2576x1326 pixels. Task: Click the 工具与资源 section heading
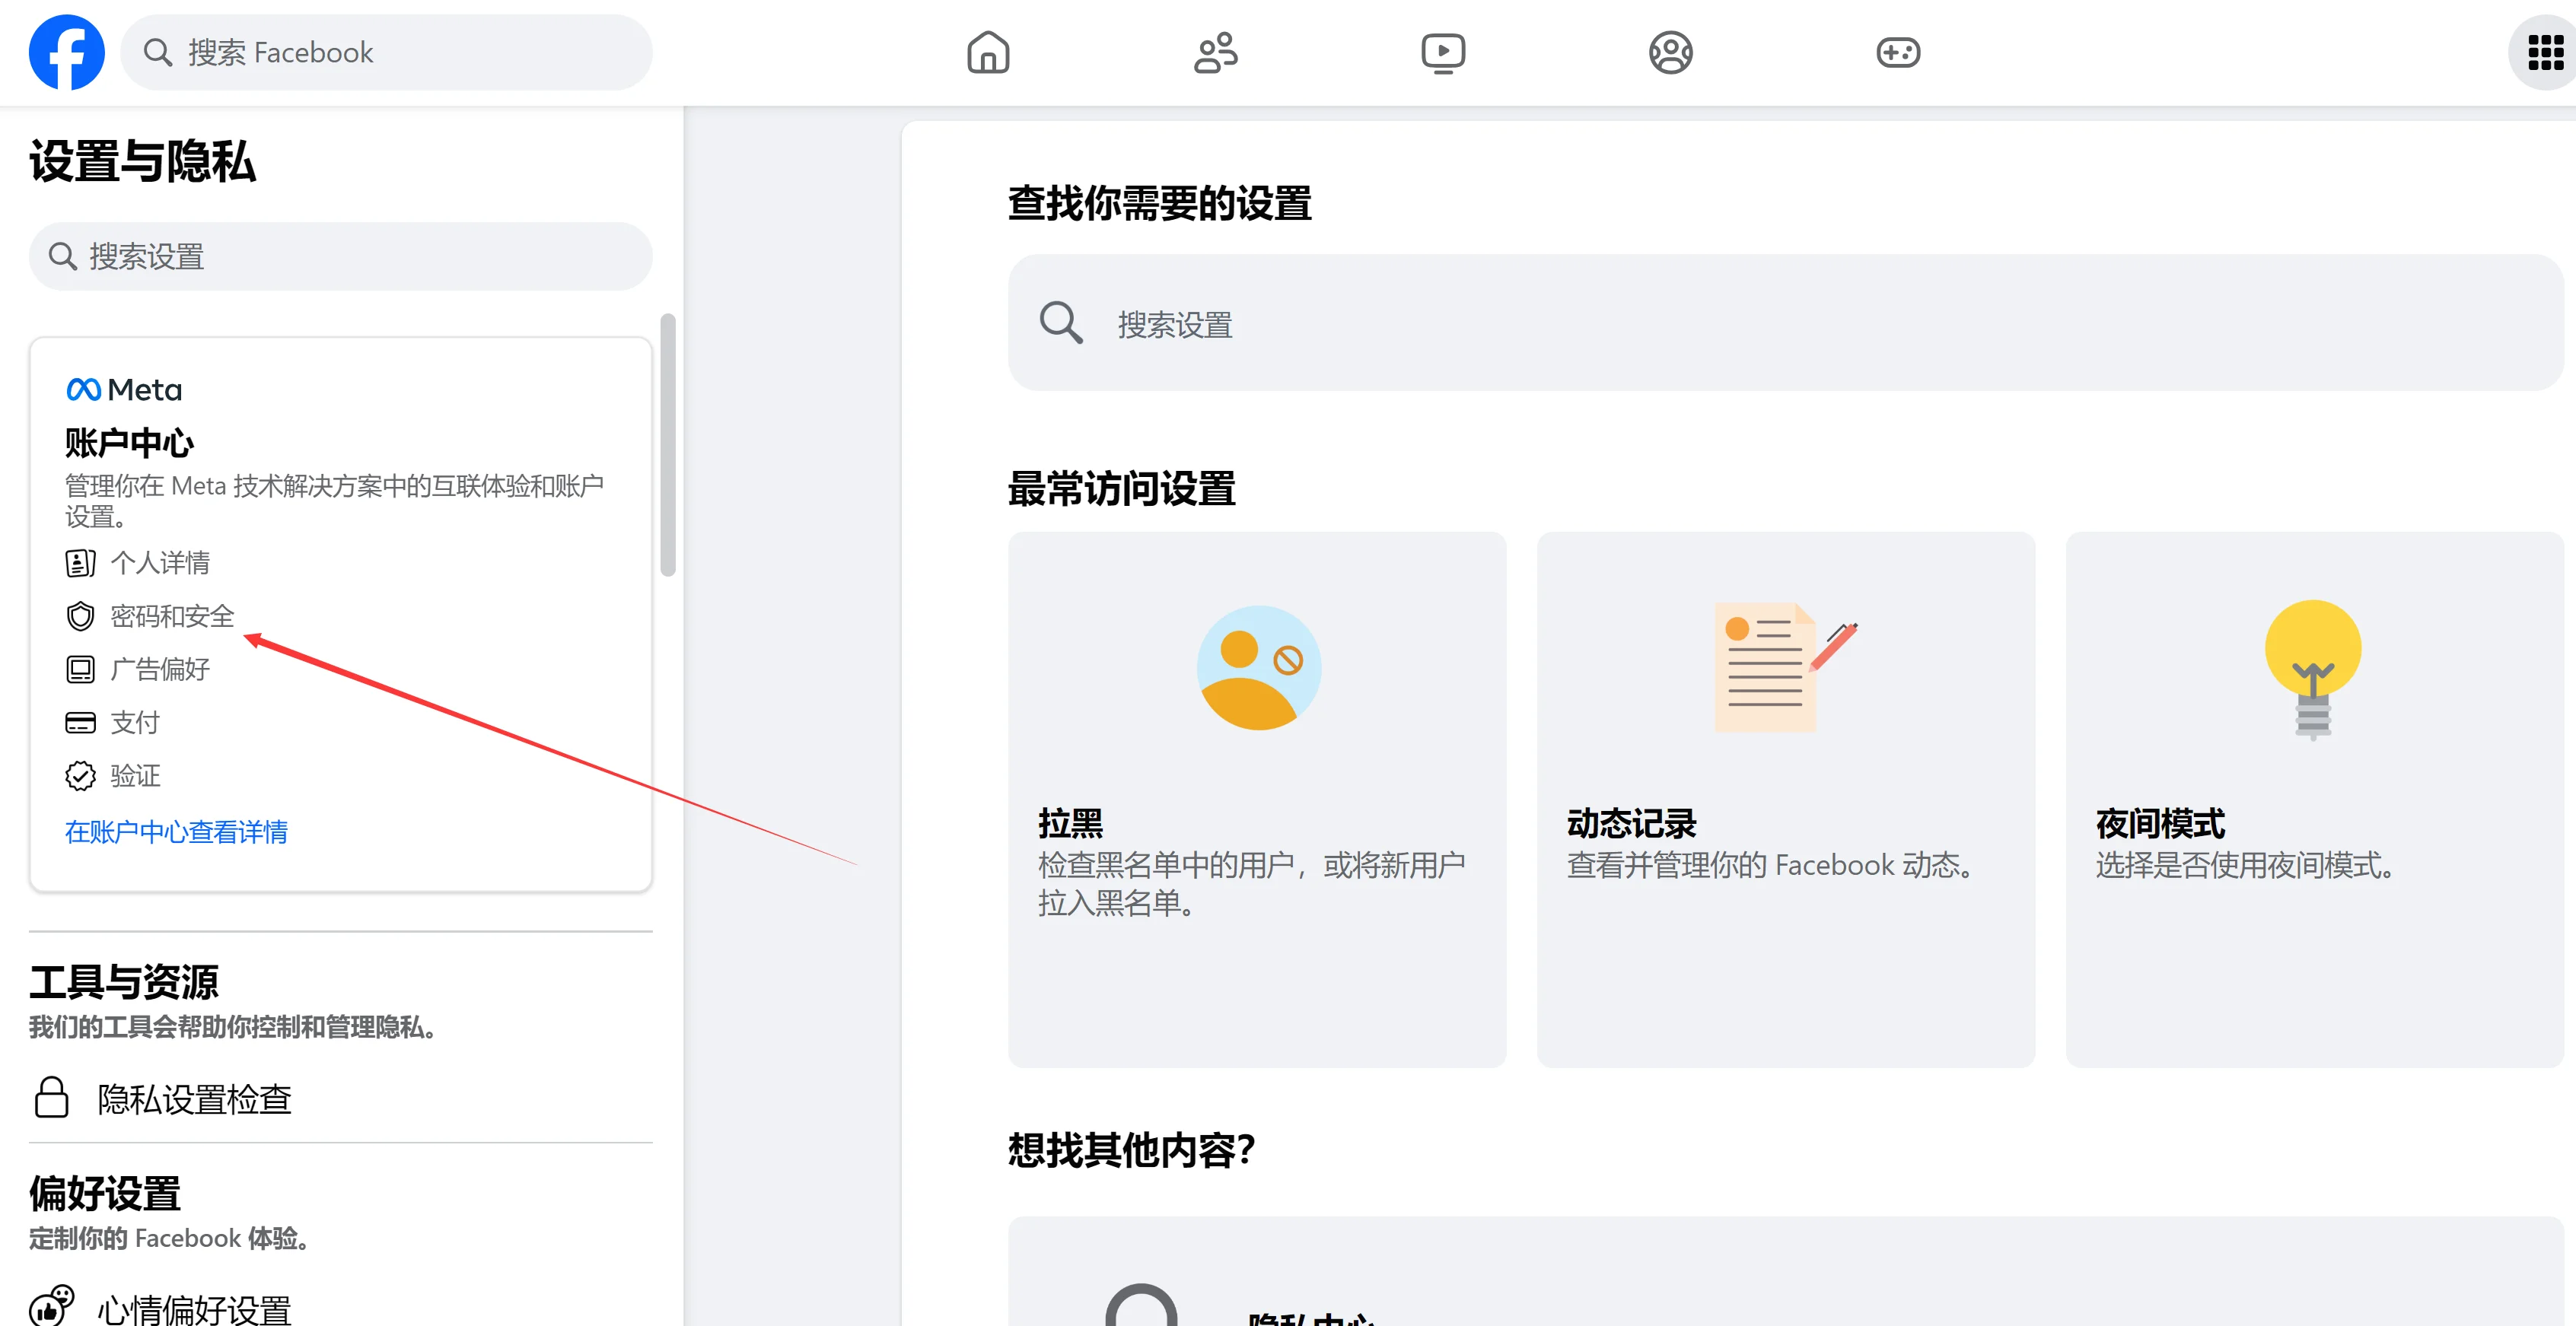[124, 981]
